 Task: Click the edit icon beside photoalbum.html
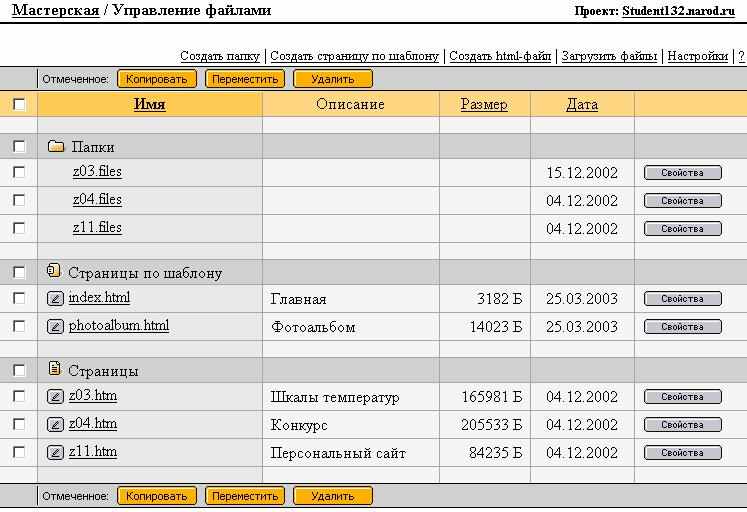point(55,327)
